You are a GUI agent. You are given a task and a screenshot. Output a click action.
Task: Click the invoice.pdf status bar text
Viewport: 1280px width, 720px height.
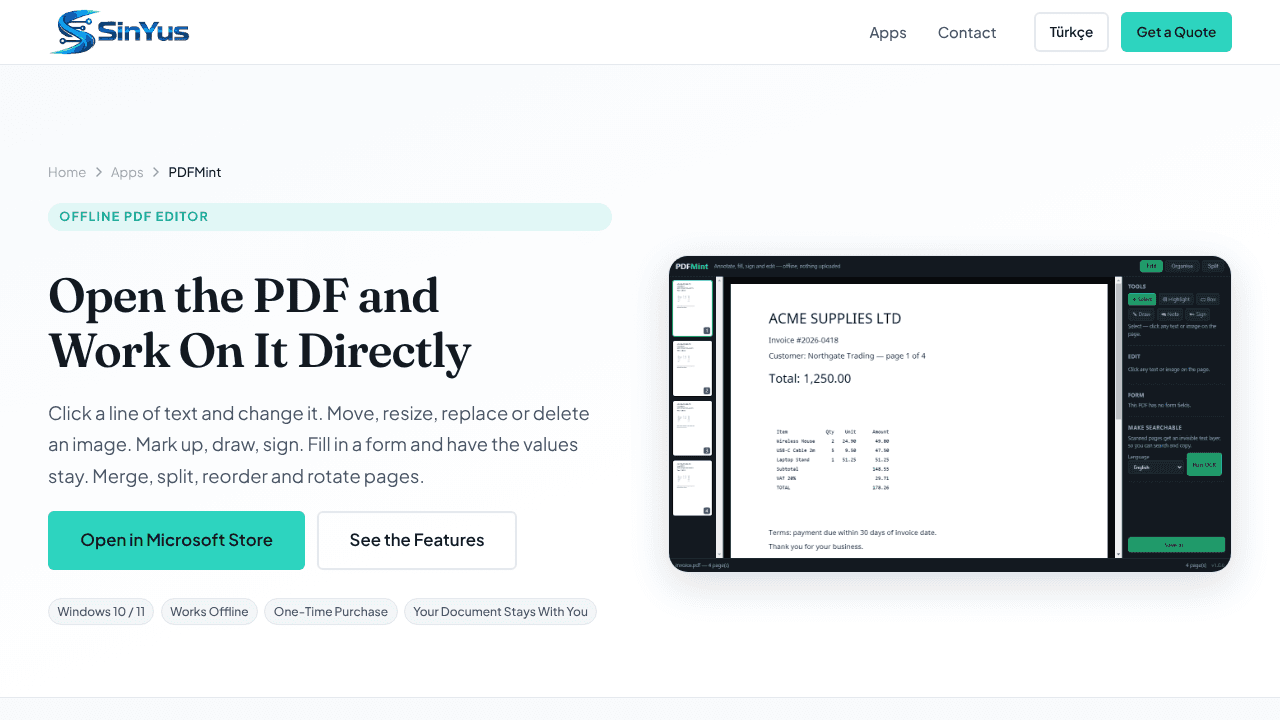point(702,566)
